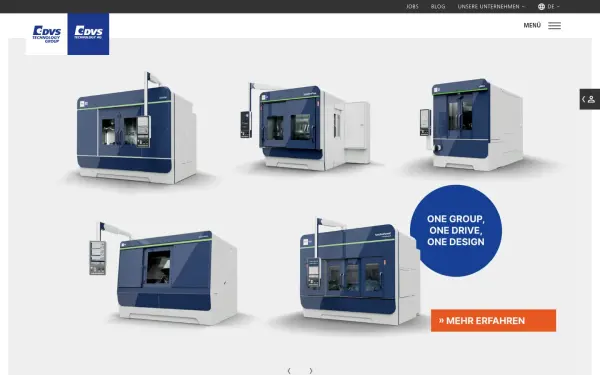Viewport: 600px width, 375px height.
Task: Click the globe language icon
Action: point(541,7)
